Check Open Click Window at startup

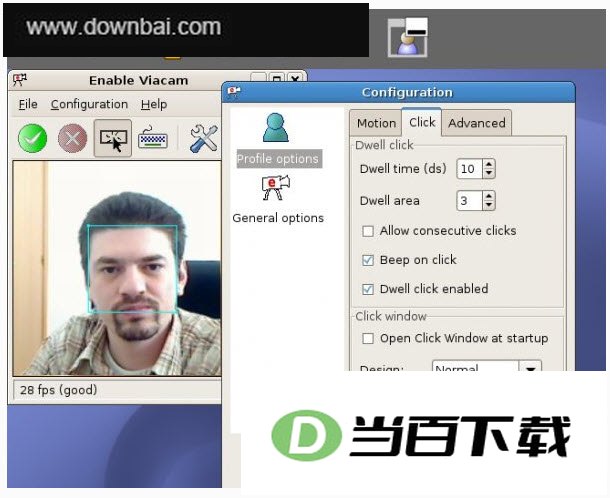[x=368, y=338]
